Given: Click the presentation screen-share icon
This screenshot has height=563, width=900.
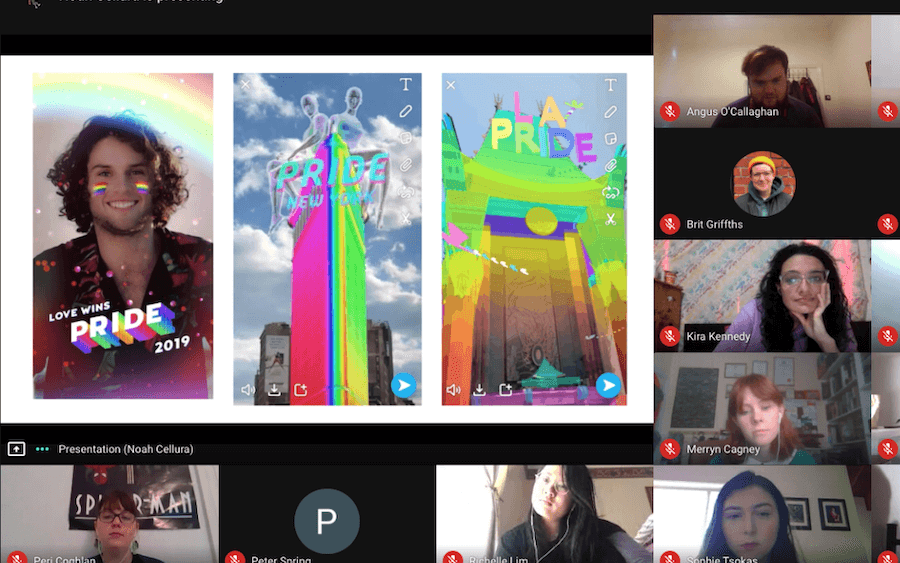Looking at the screenshot, I should point(16,449).
